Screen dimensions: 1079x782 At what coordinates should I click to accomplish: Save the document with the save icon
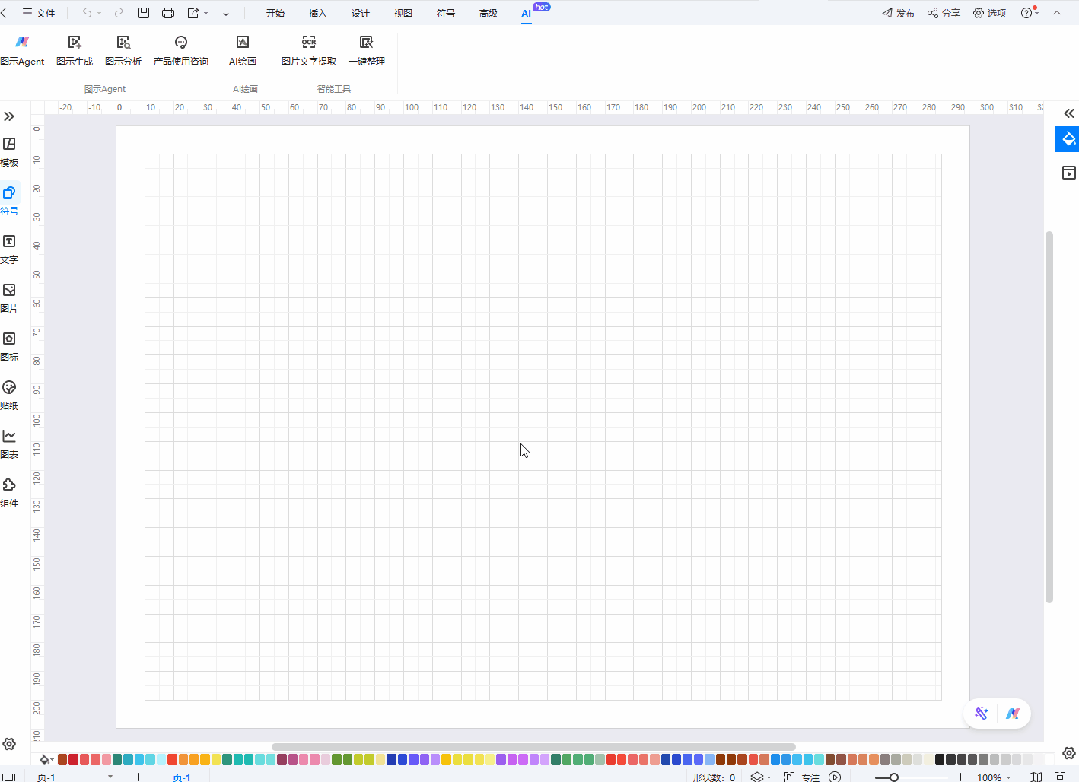(x=143, y=12)
